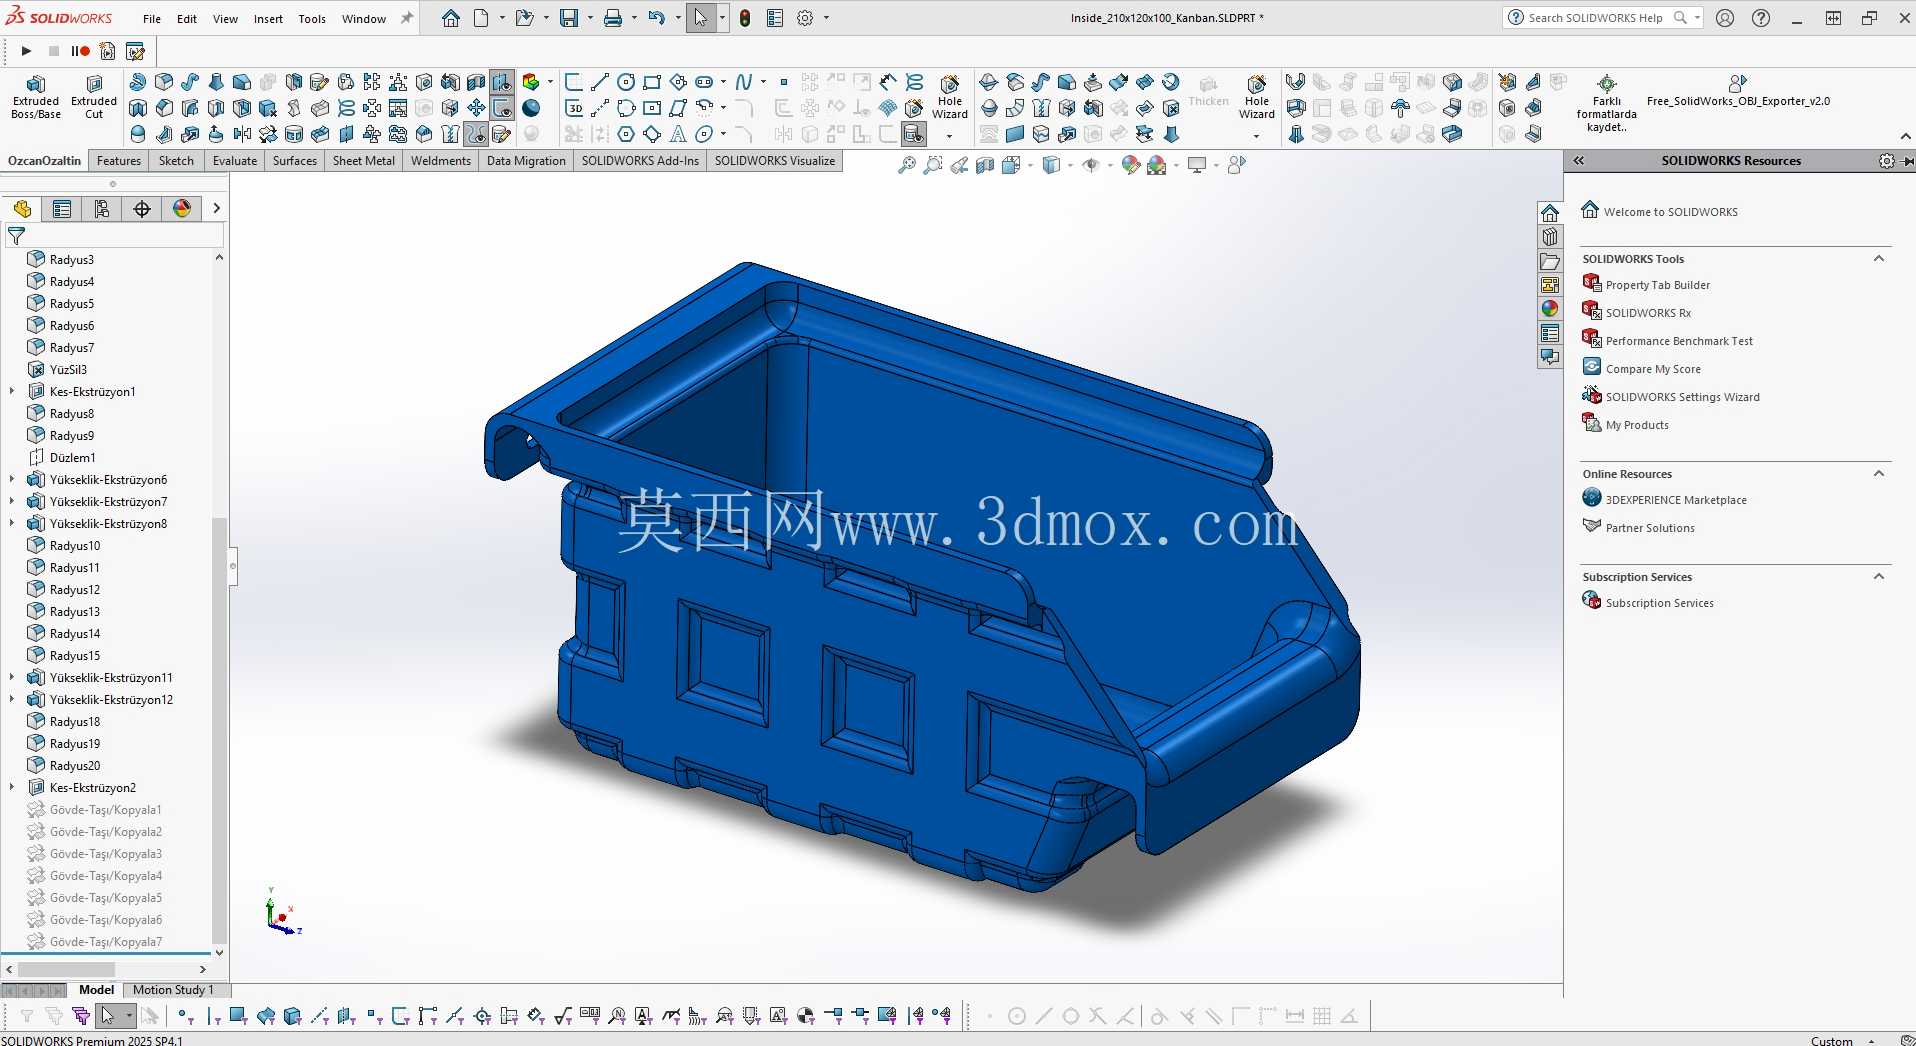Click the Rebuild traffic light icon
Screen dimensions: 1916x1046
745,18
